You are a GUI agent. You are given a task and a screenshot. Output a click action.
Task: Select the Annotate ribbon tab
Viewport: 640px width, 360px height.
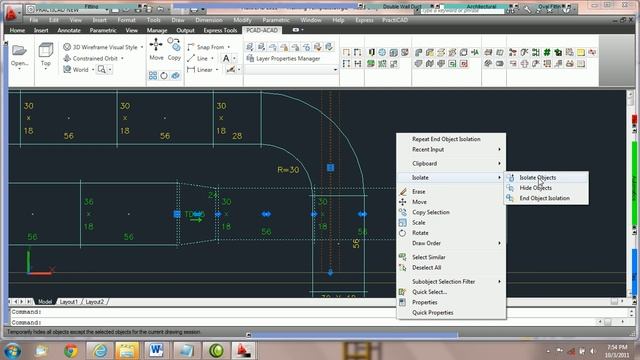click(x=69, y=30)
